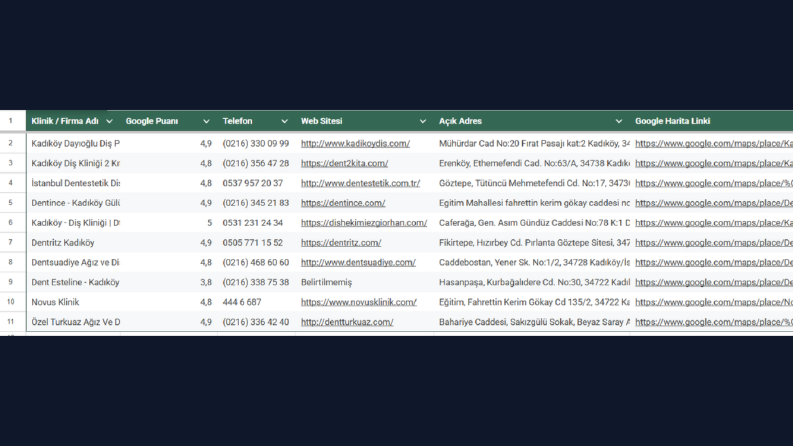Open filter dropdown for Açık Adres column
Viewport: 793px width, 446px height.
(619, 121)
